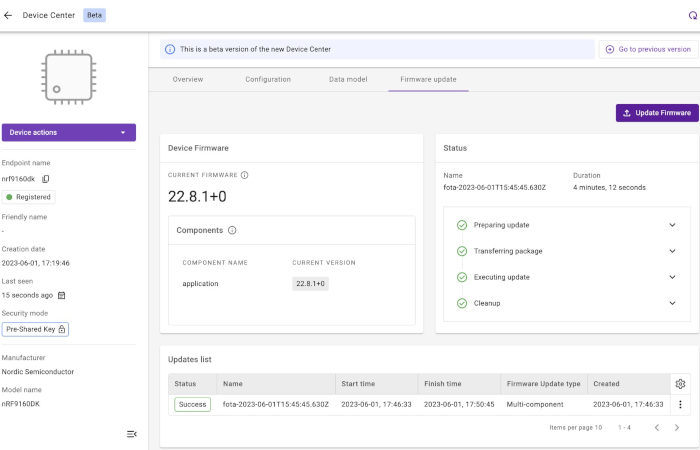Screen dimensions: 700x450
Task: Collapse the left sidebar panel
Action: (132, 433)
